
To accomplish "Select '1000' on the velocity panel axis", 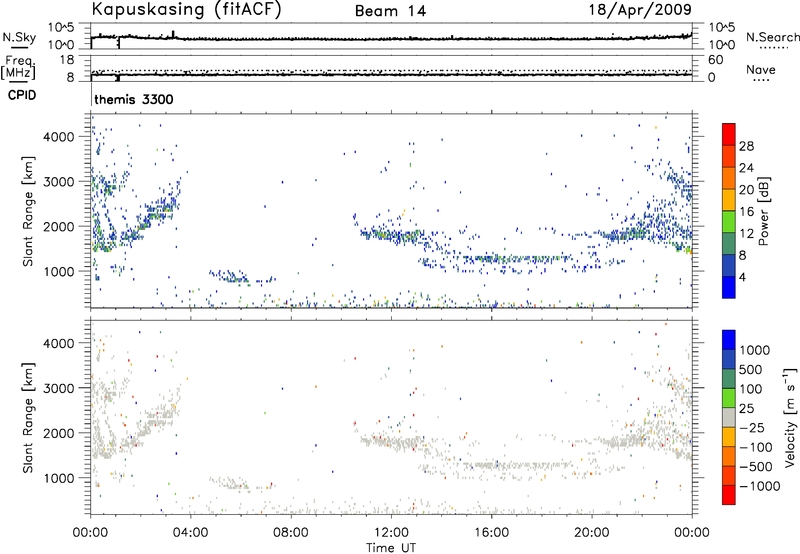I will coord(59,478).
